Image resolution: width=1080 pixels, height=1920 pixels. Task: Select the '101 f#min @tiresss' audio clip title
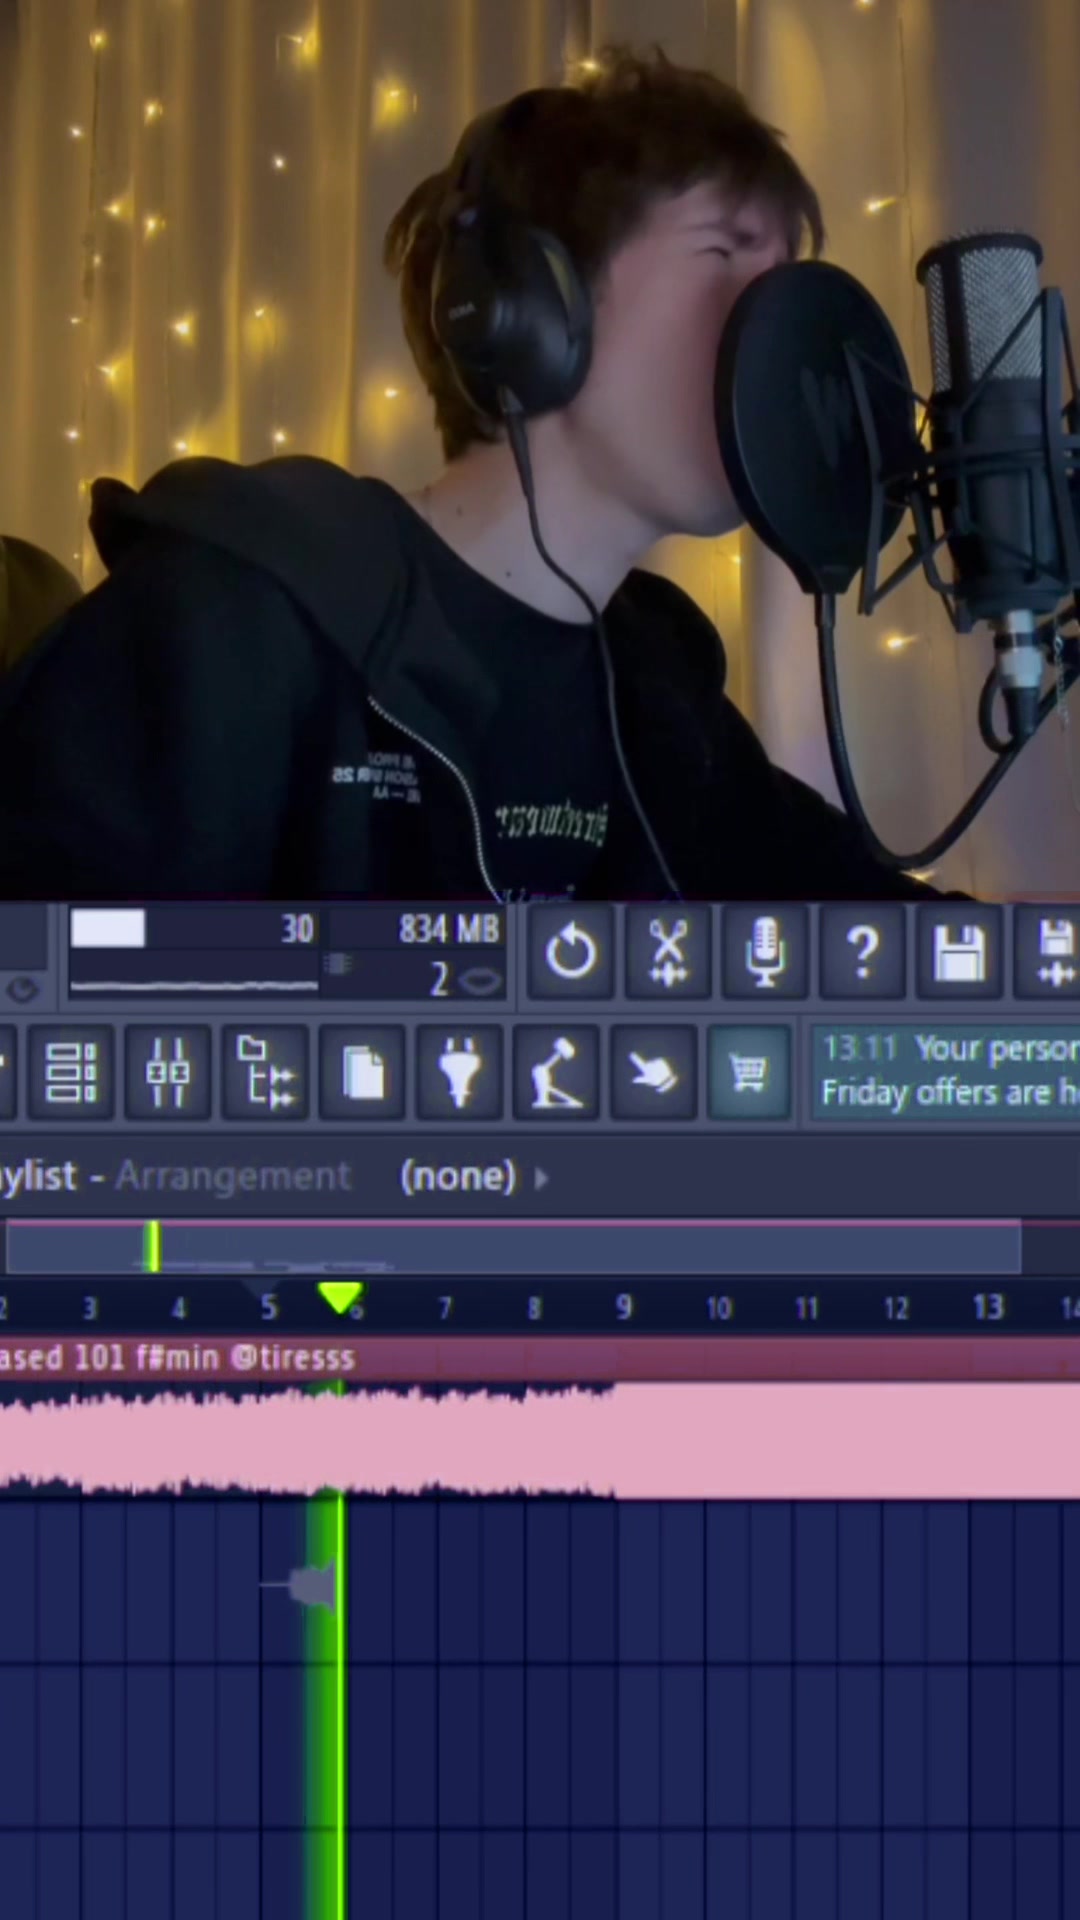[x=177, y=1358]
